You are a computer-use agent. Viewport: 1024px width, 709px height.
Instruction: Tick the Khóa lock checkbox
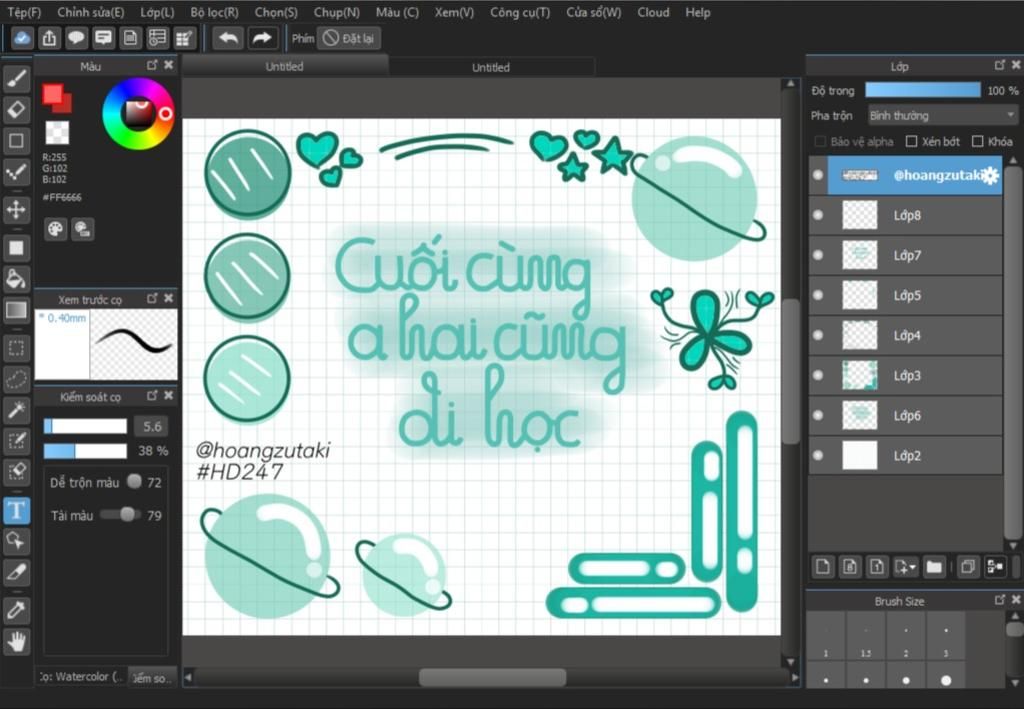(x=978, y=142)
